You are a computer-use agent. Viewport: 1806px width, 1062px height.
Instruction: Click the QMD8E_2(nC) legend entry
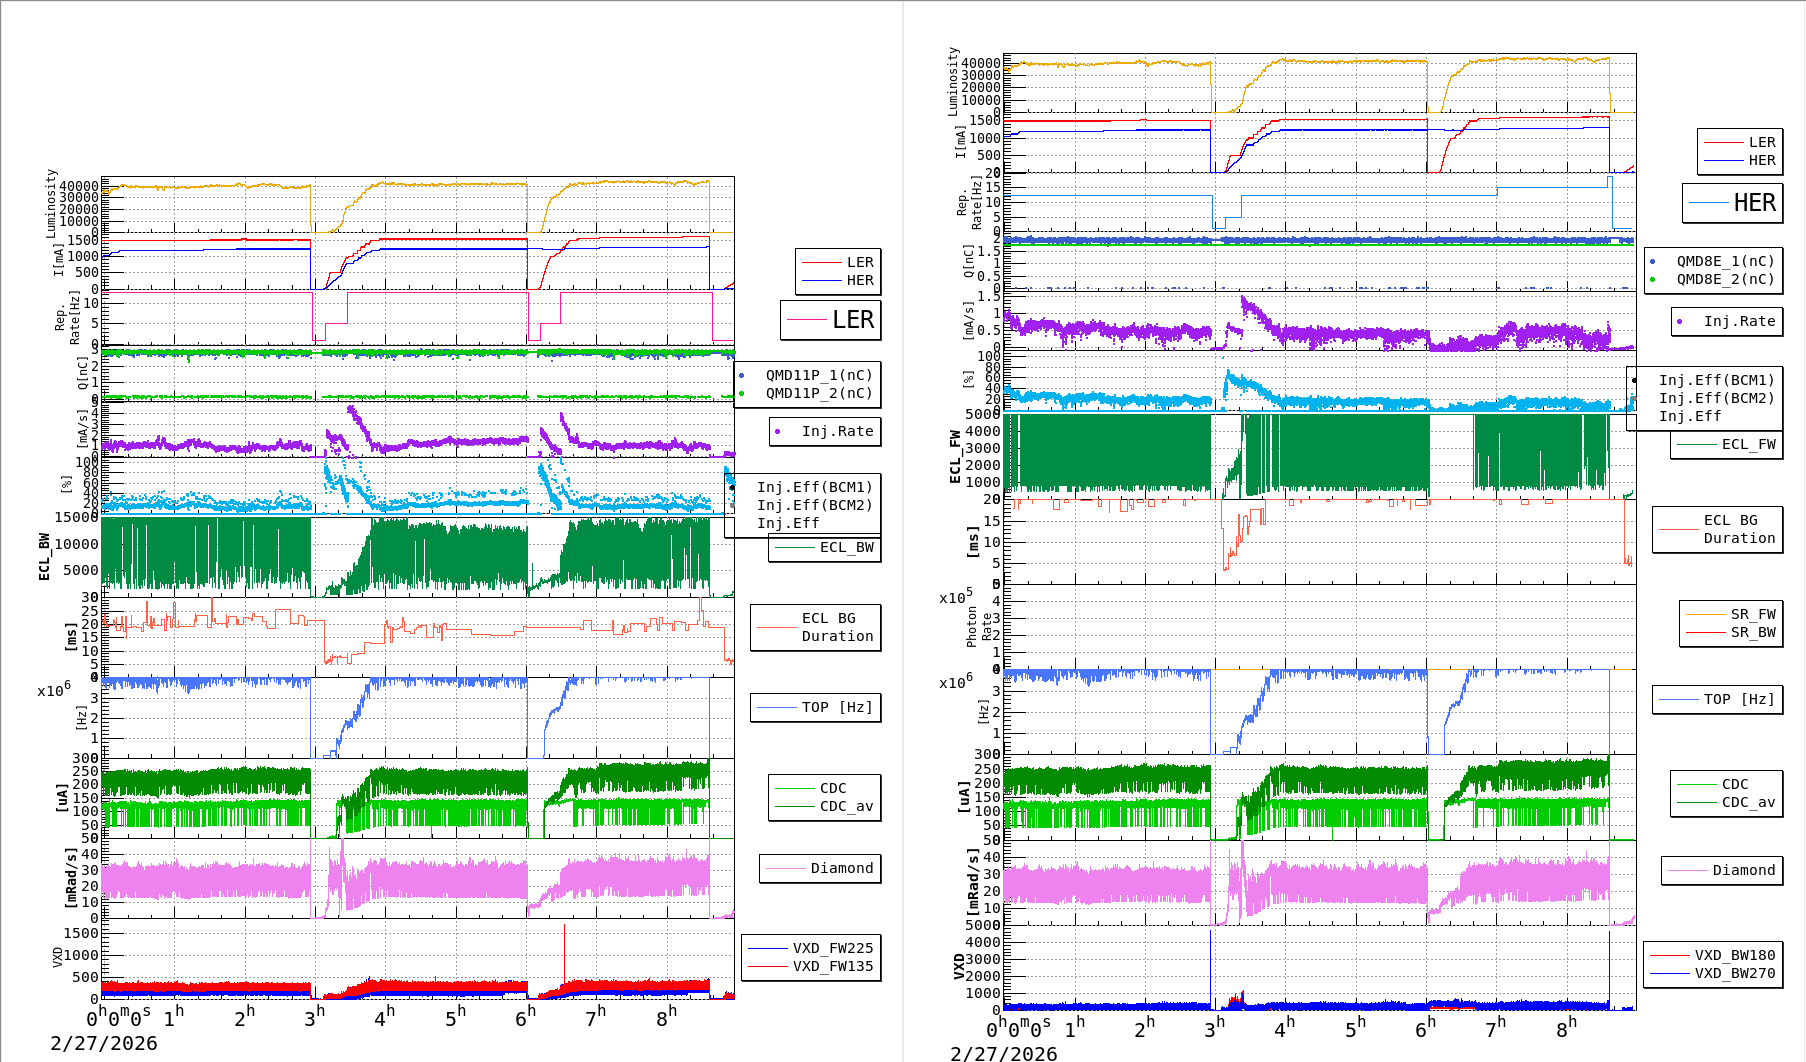1724,279
